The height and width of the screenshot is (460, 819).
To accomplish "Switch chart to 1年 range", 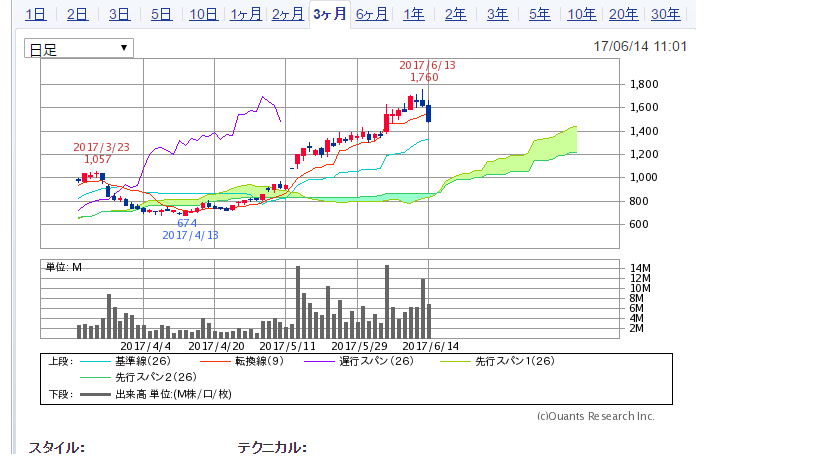I will (414, 15).
